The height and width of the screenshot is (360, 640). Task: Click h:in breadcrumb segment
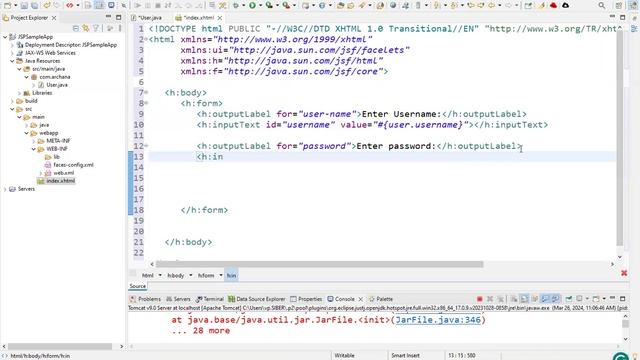(x=231, y=276)
